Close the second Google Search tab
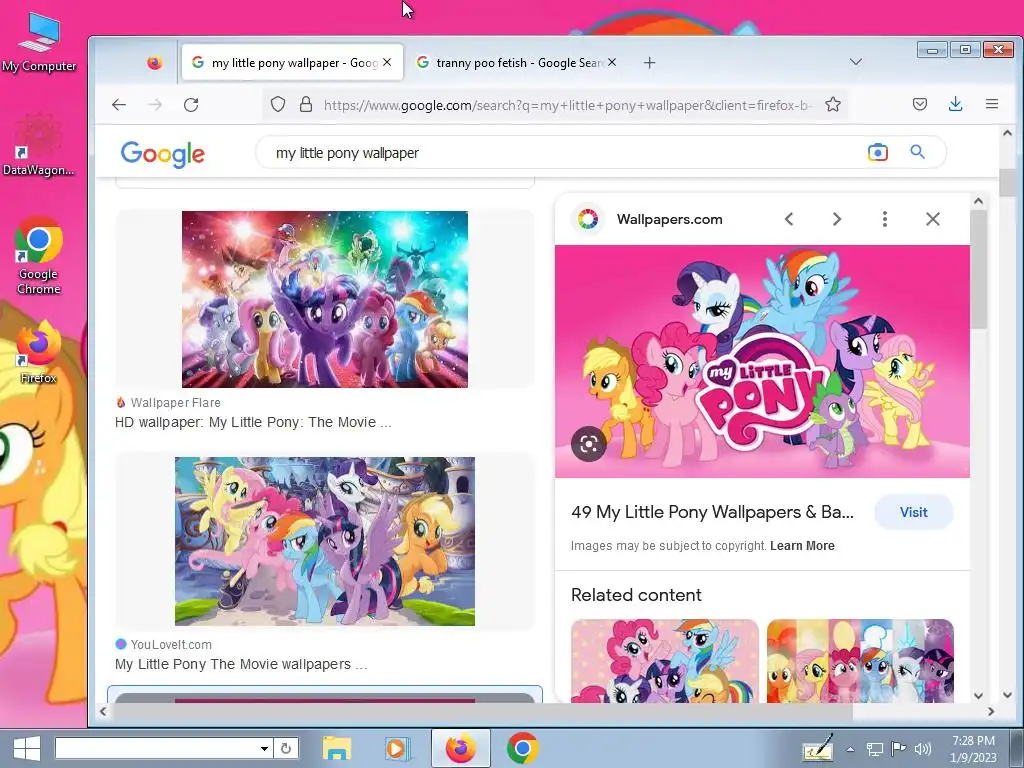 [612, 62]
